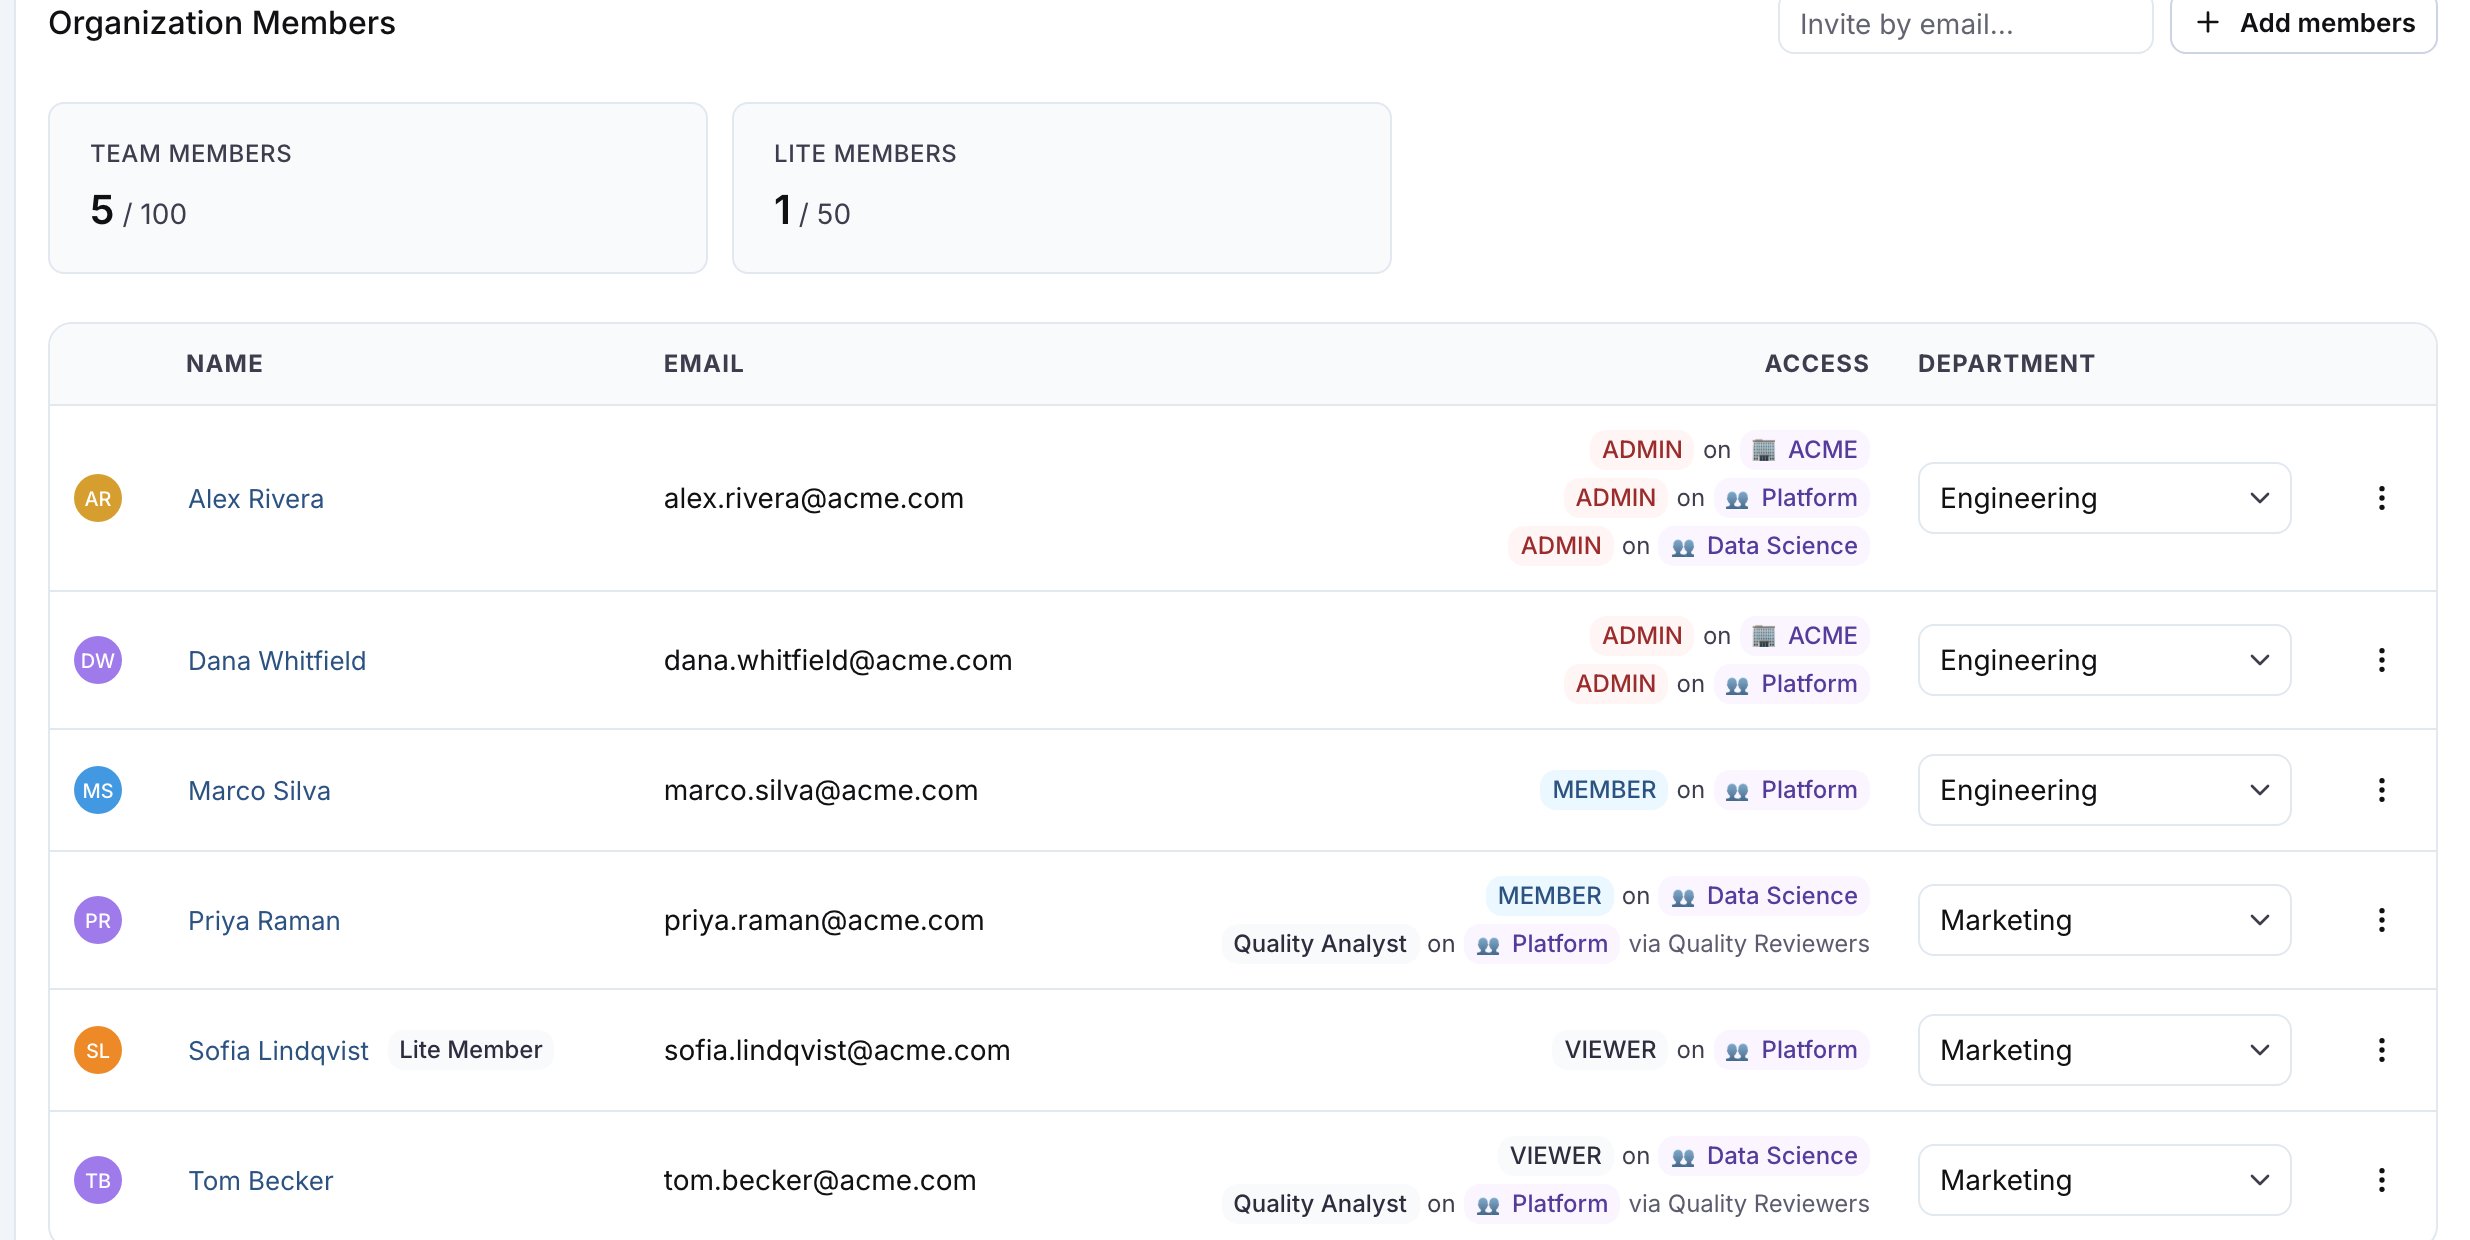Open Dana Whitfield's profile link
The image size is (2470, 1240).
[277, 661]
